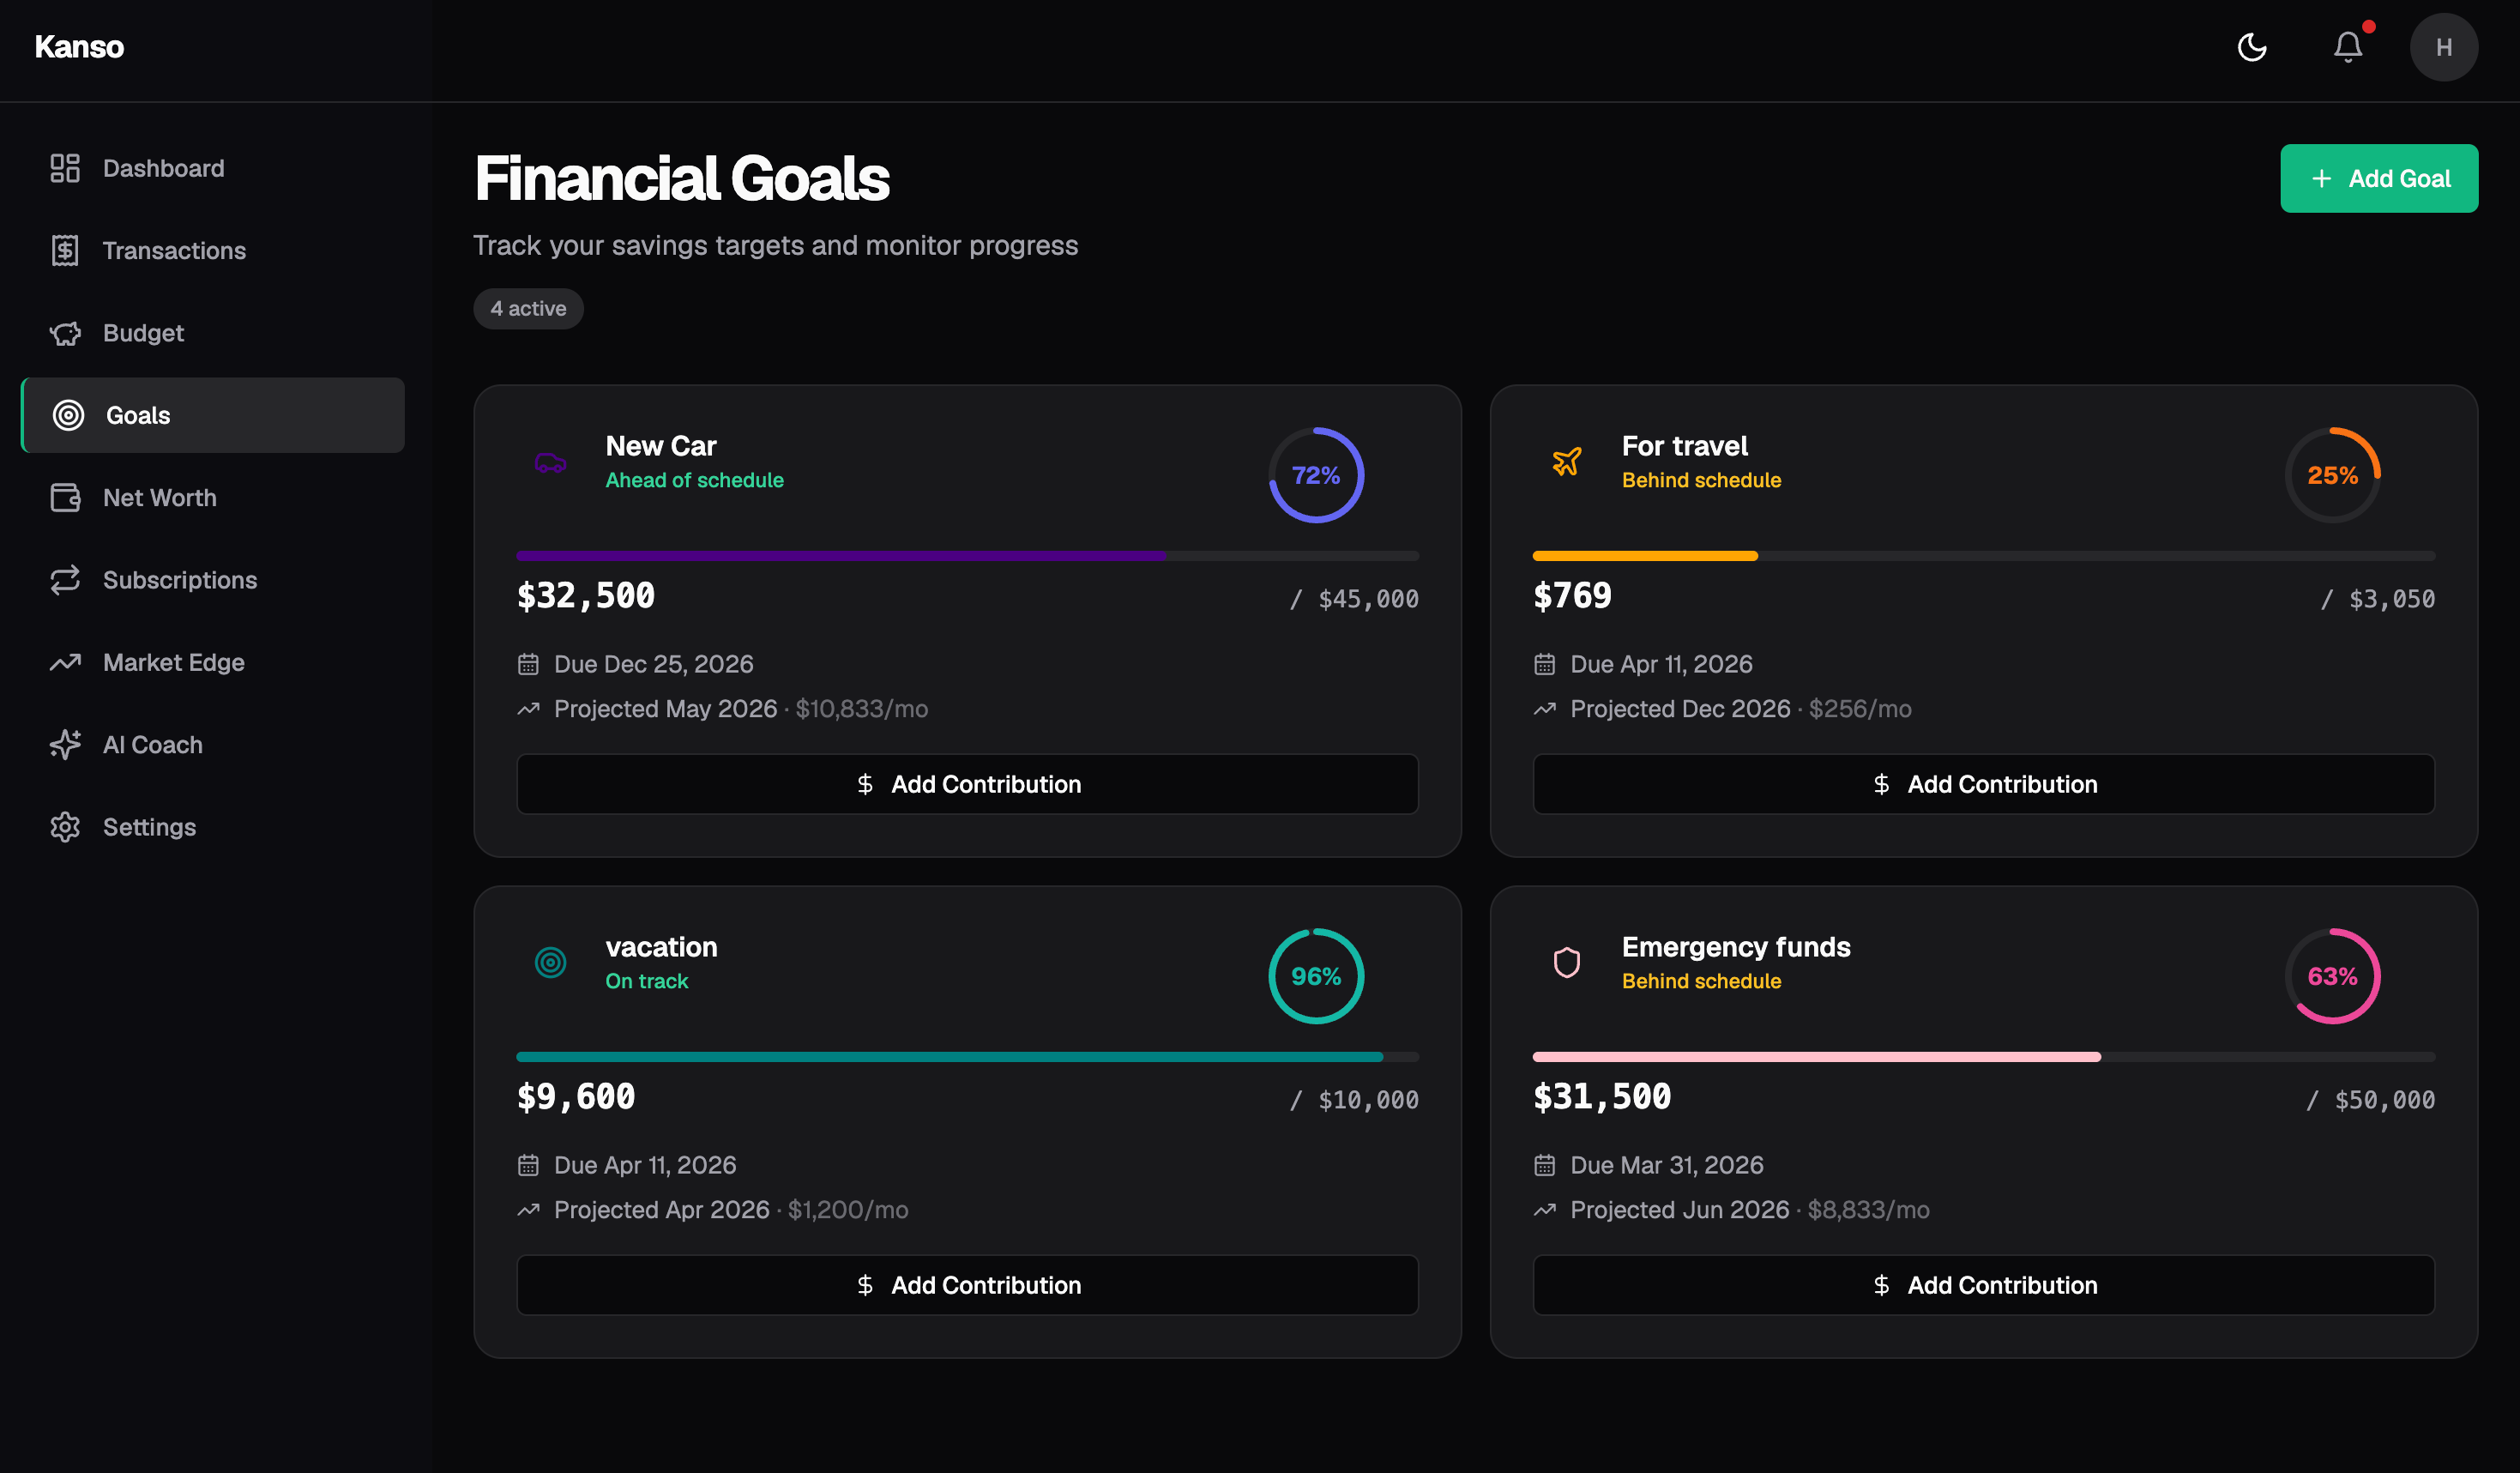Toggle dark mode with the moon icon

coord(2252,47)
